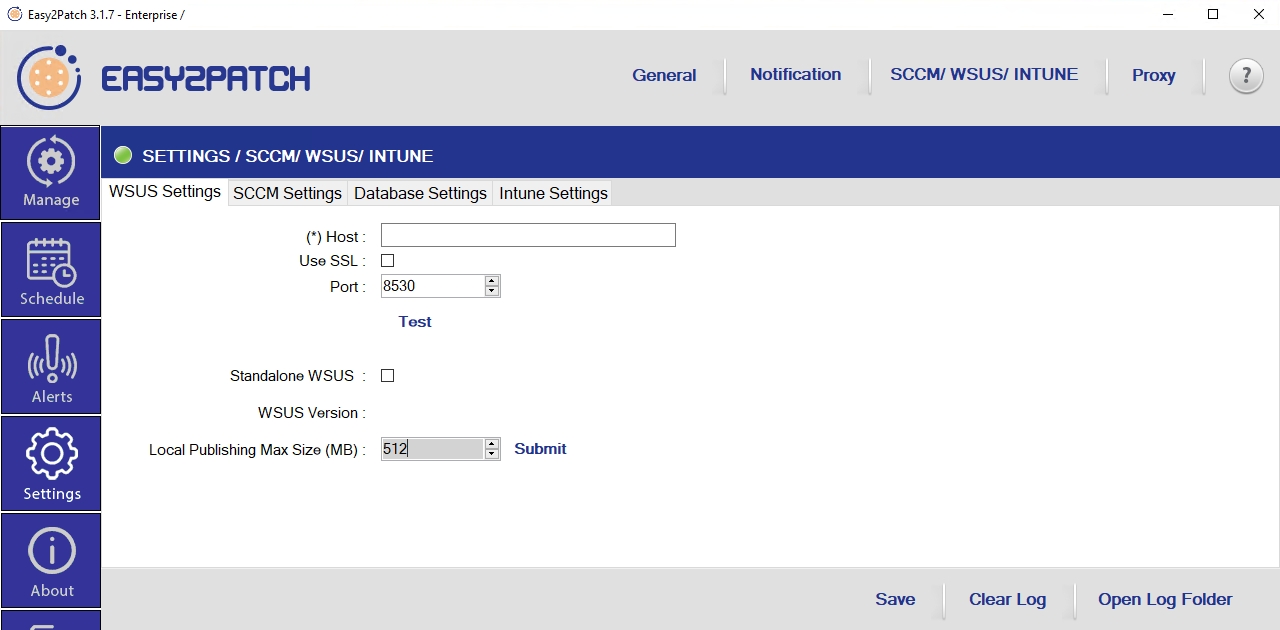Image resolution: width=1280 pixels, height=630 pixels.
Task: Open the About info section
Action: [x=51, y=561]
